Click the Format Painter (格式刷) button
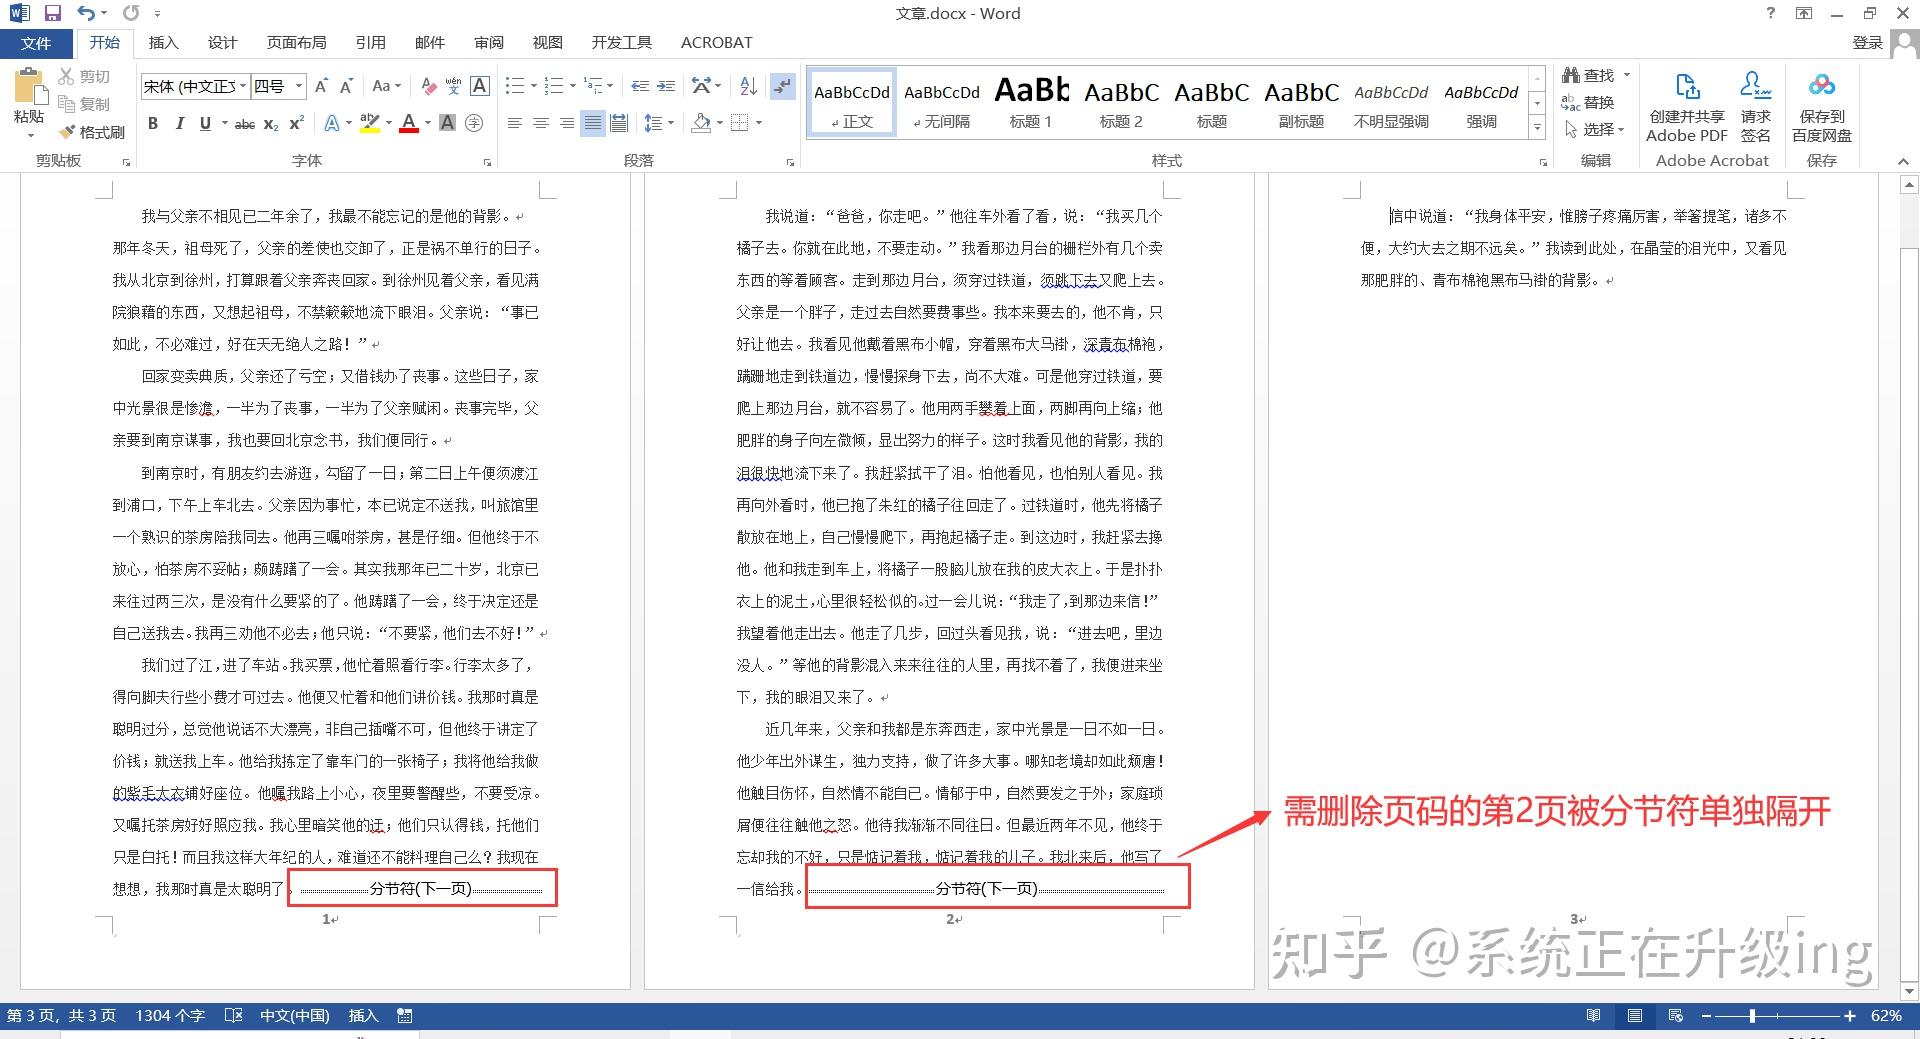Image resolution: width=1920 pixels, height=1039 pixels. click(x=92, y=132)
